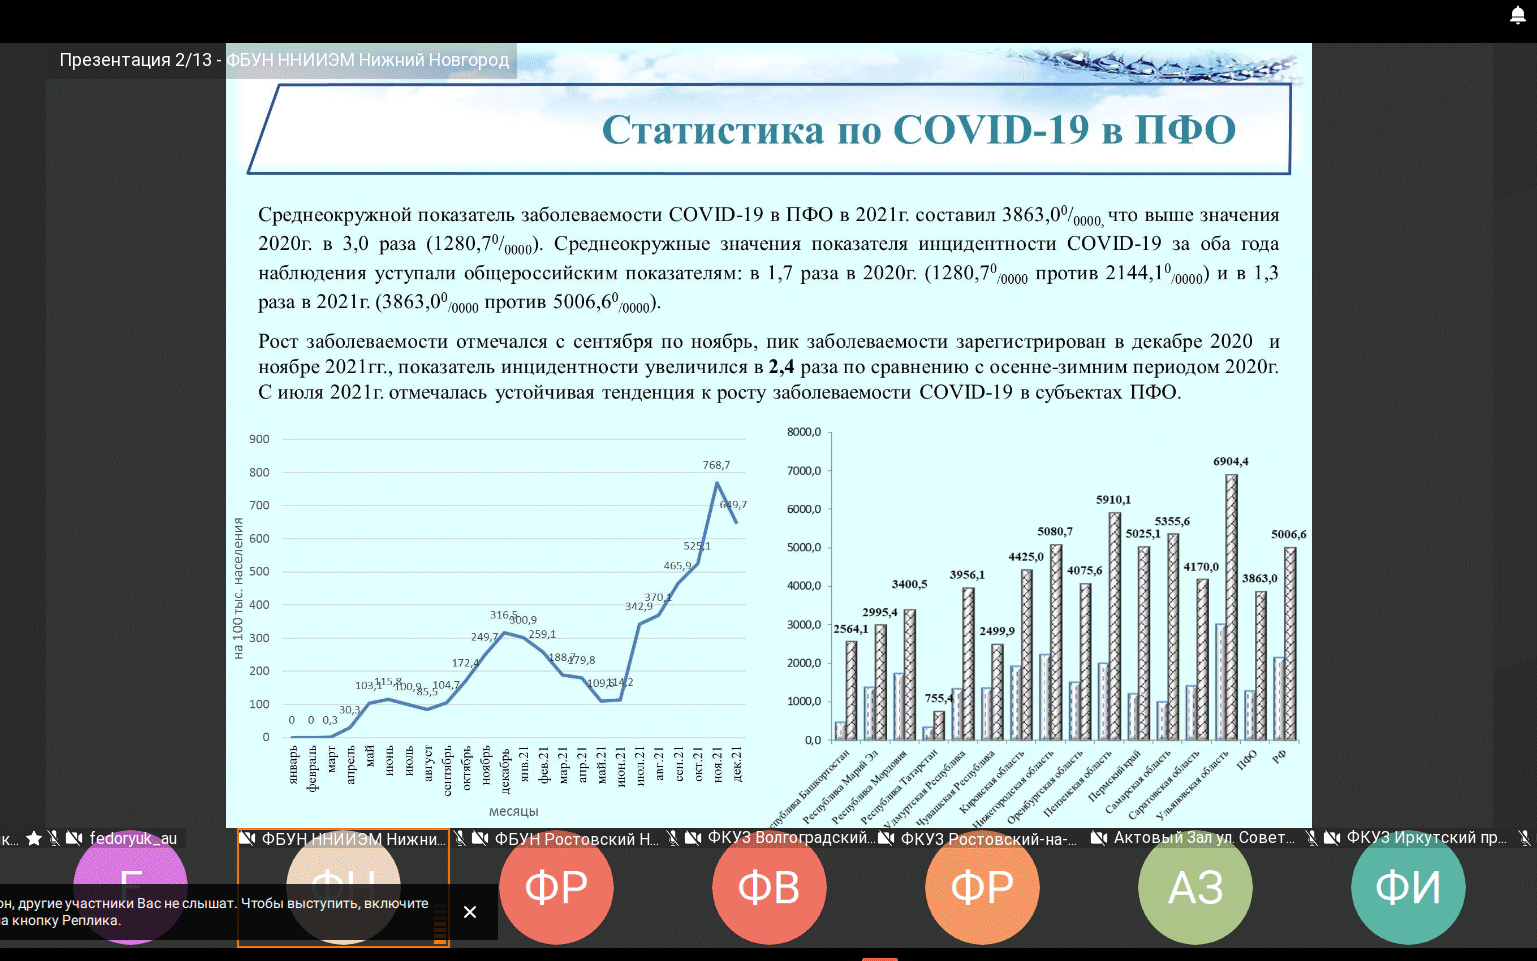Click camera-off icon of fedoryuk_au

(x=74, y=838)
